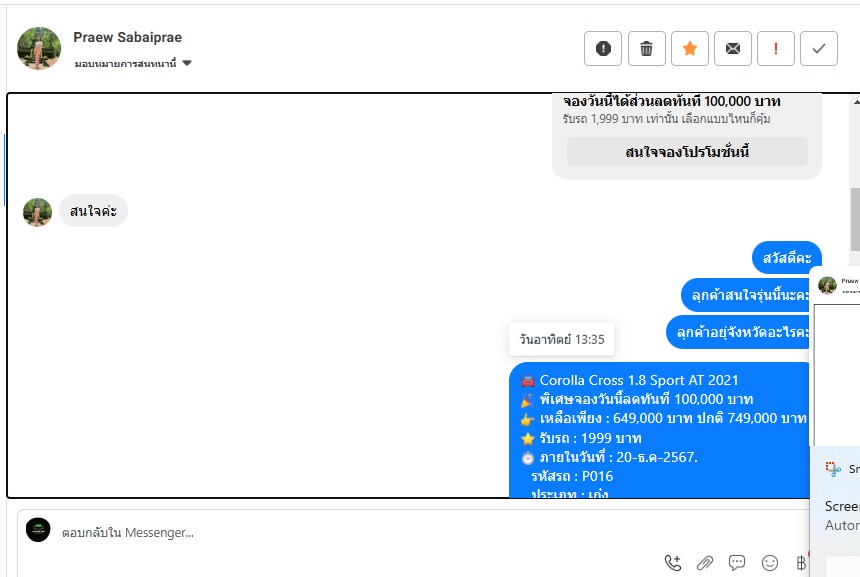Mark the conversation unread with the envelope icon
Viewport: 860px width, 577px height.
pyautogui.click(x=733, y=48)
